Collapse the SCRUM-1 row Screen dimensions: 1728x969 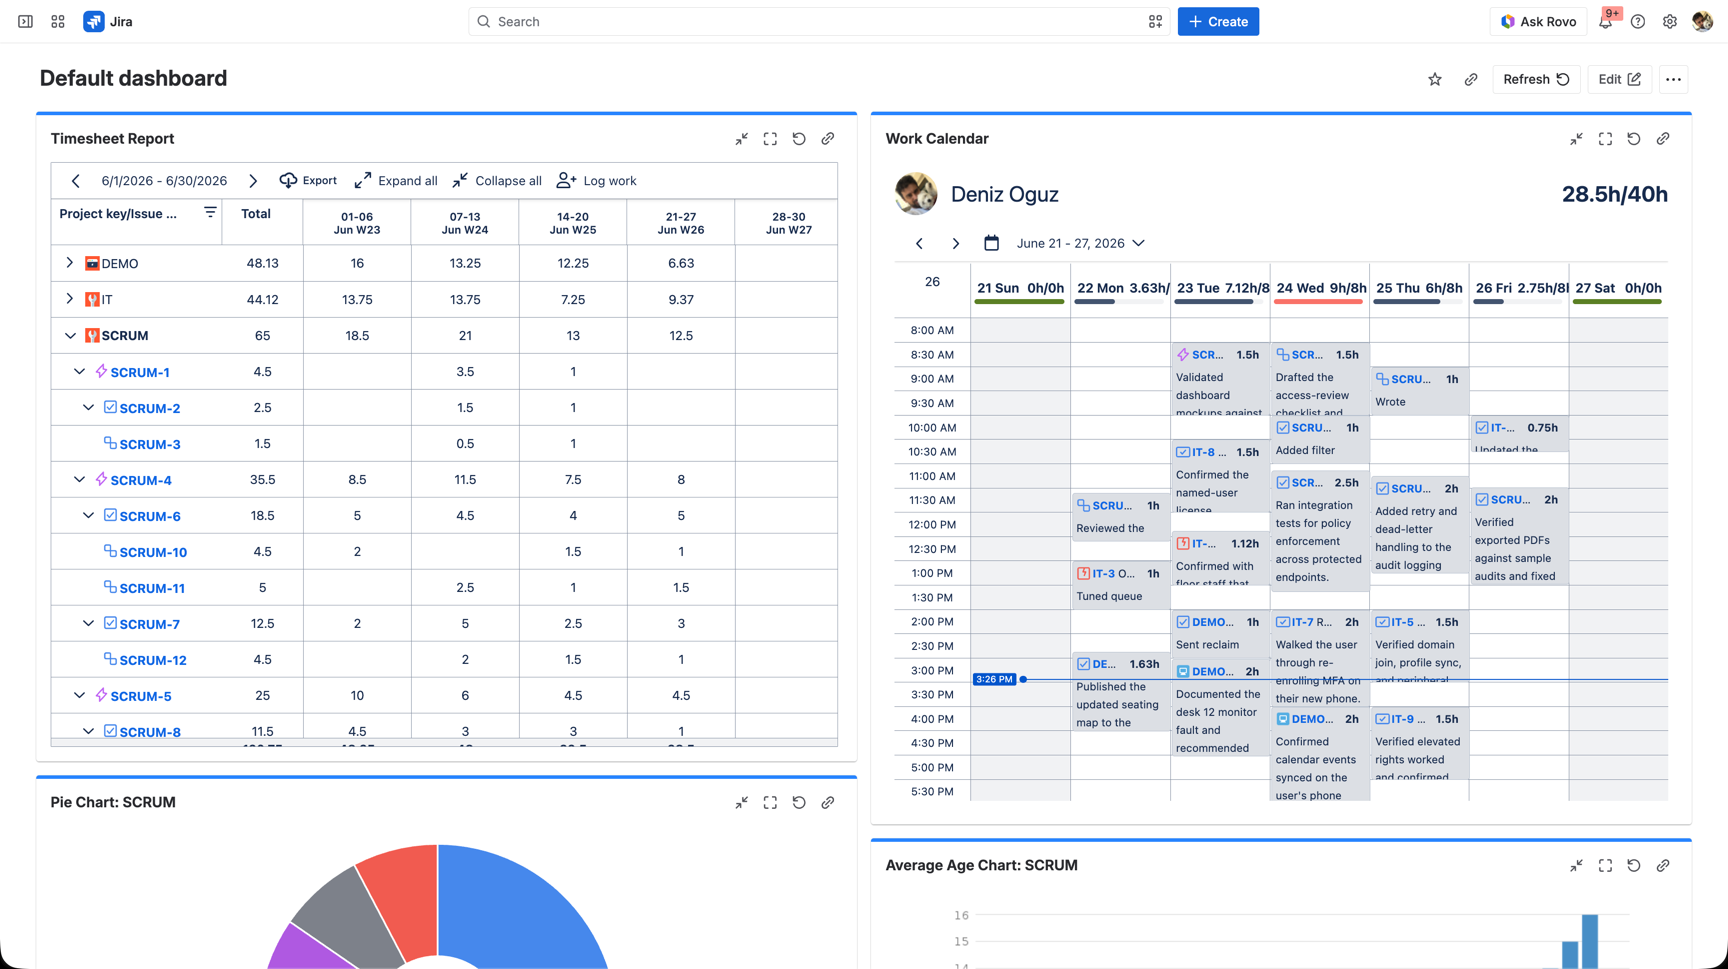[x=79, y=372]
